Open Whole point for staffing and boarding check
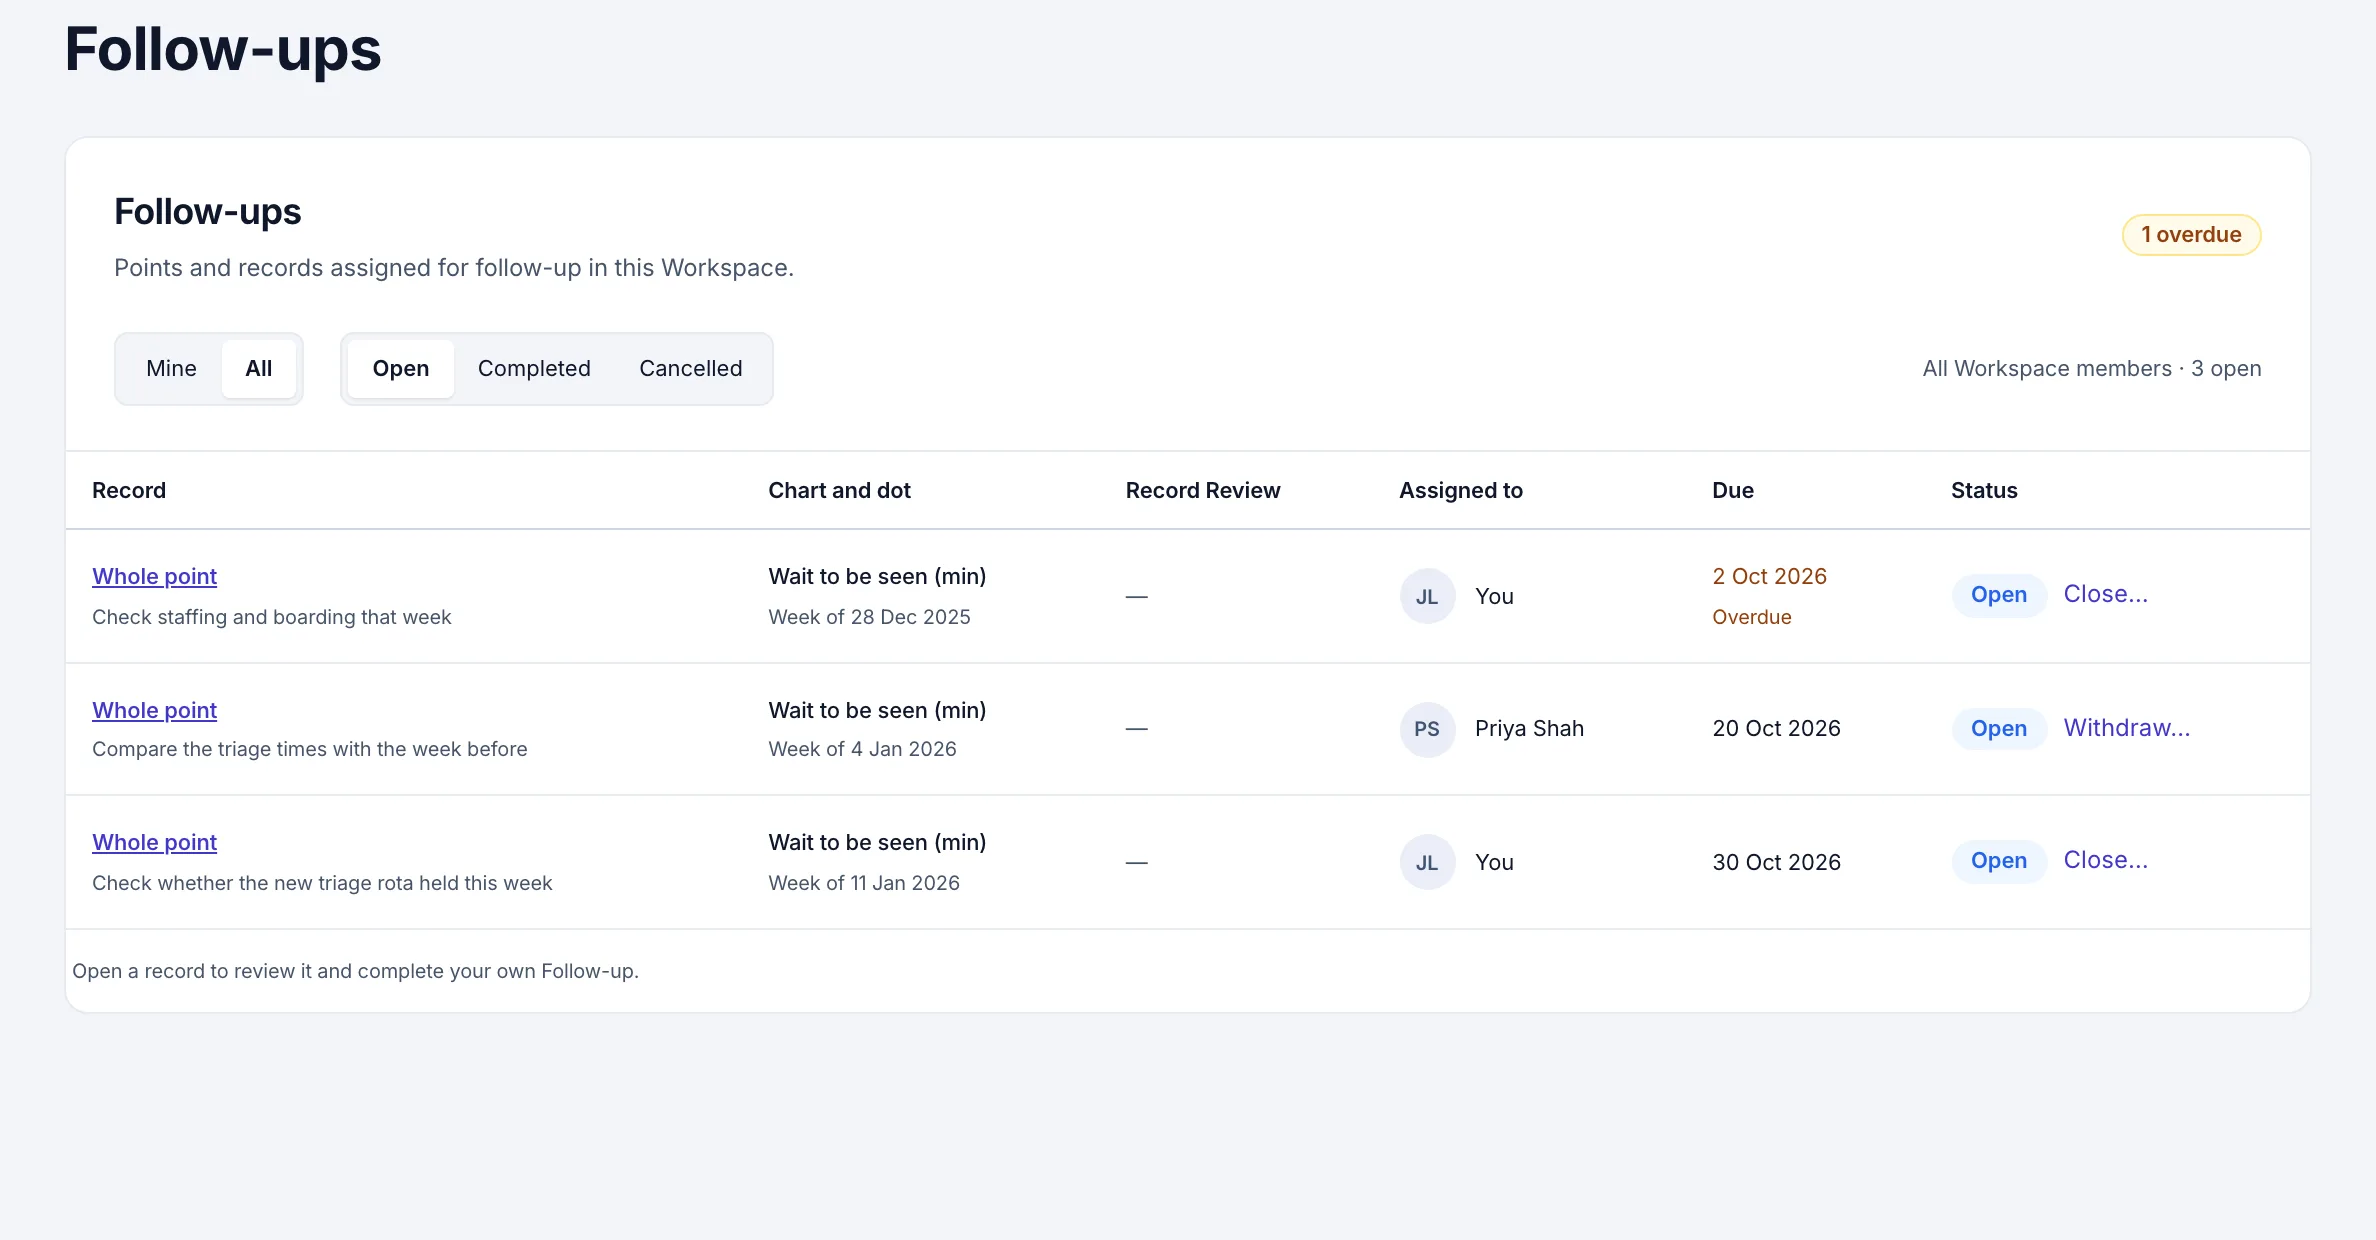This screenshot has width=2376, height=1240. (x=155, y=576)
